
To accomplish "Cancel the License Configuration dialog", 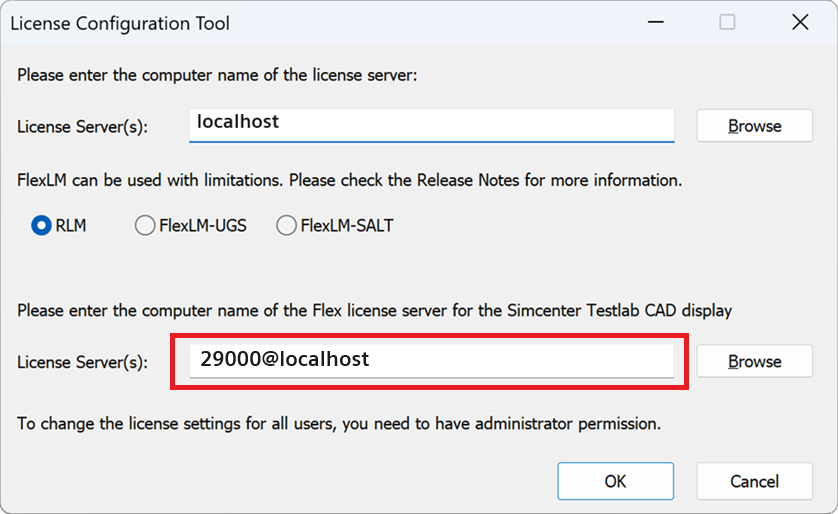I will (x=754, y=481).
